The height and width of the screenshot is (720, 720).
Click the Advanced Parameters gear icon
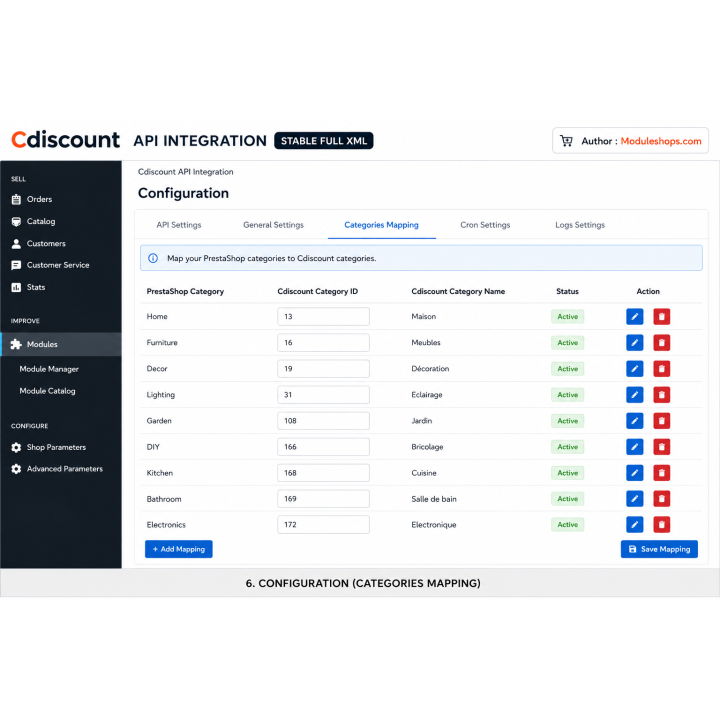coord(16,469)
